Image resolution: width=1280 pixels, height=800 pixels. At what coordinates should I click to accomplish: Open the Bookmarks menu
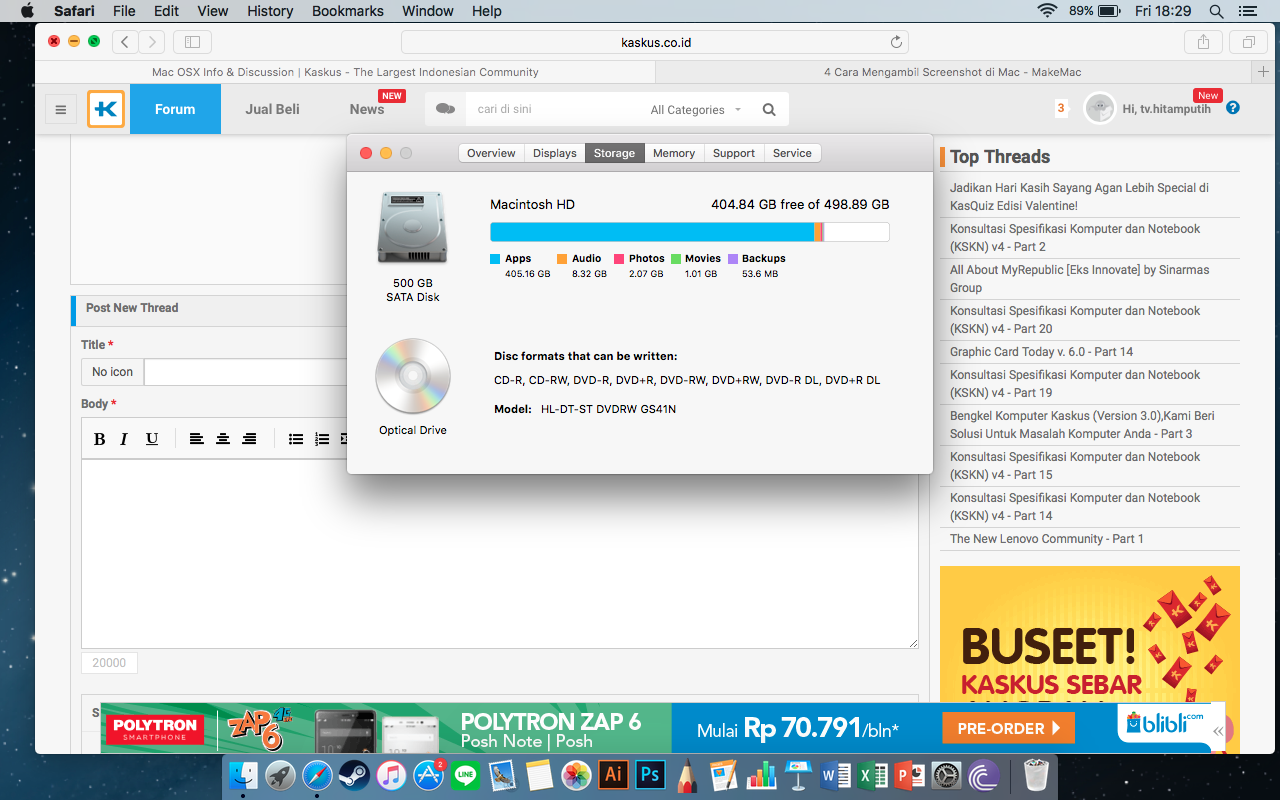pyautogui.click(x=348, y=11)
